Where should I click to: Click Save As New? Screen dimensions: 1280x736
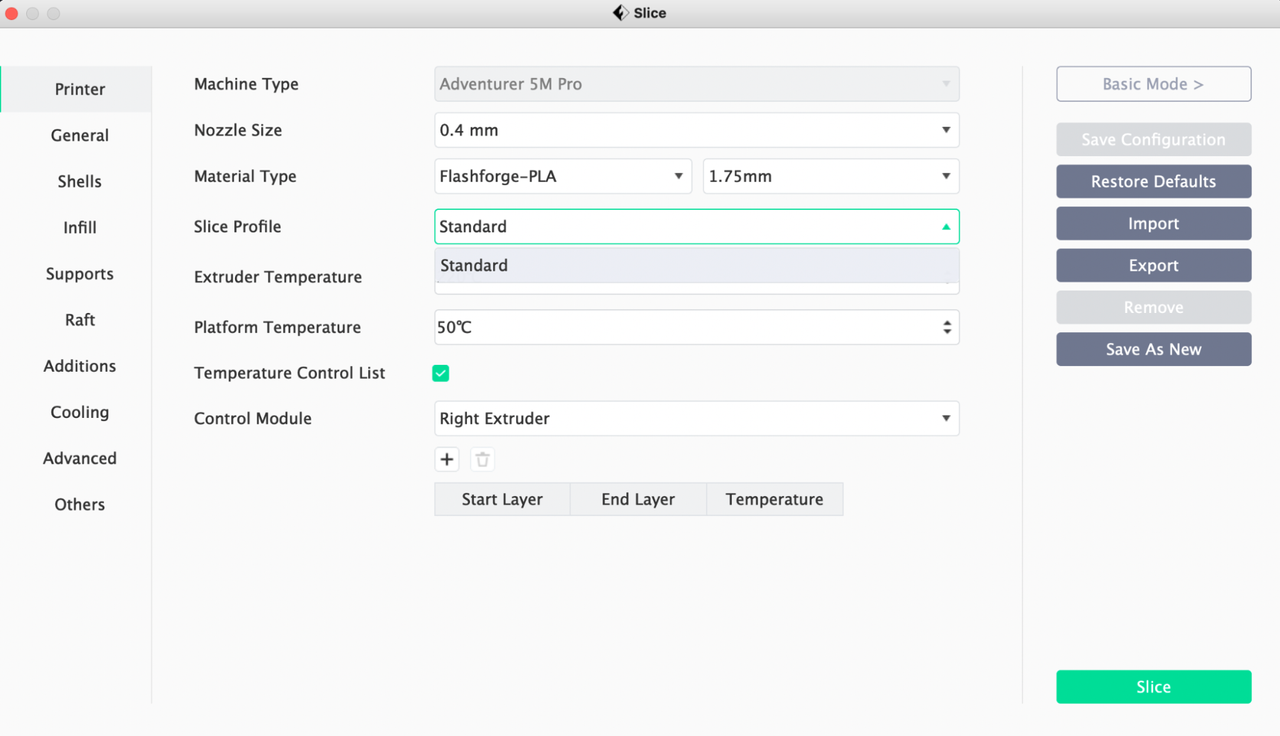click(1153, 349)
